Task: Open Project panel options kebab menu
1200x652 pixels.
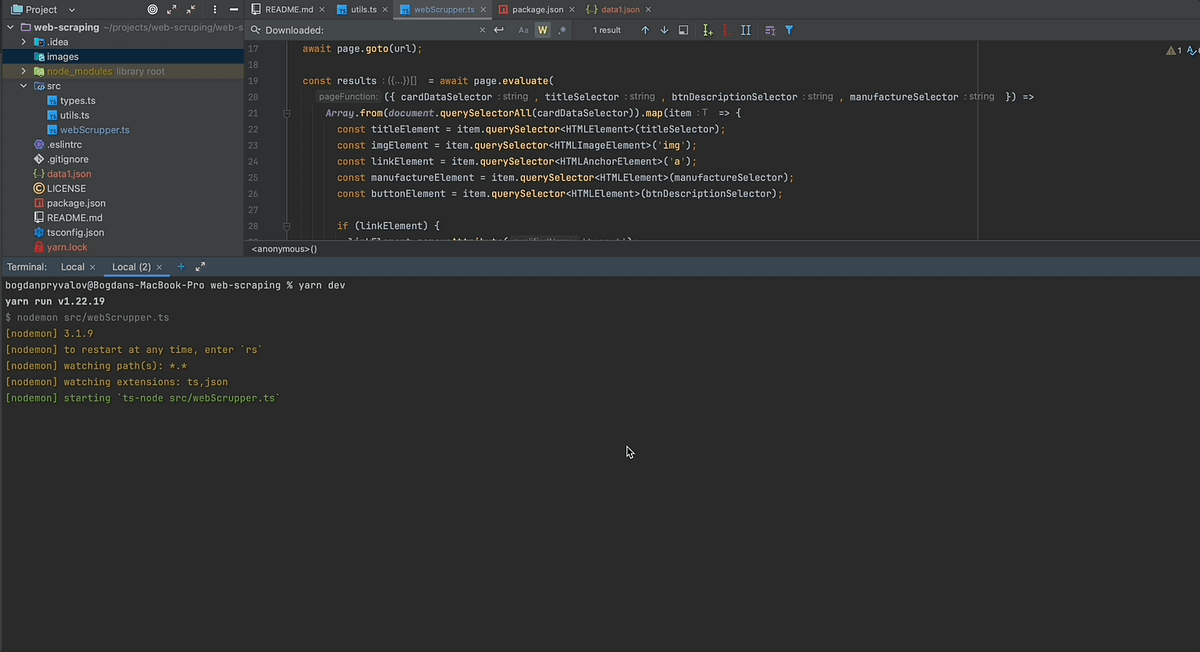Action: click(215, 9)
